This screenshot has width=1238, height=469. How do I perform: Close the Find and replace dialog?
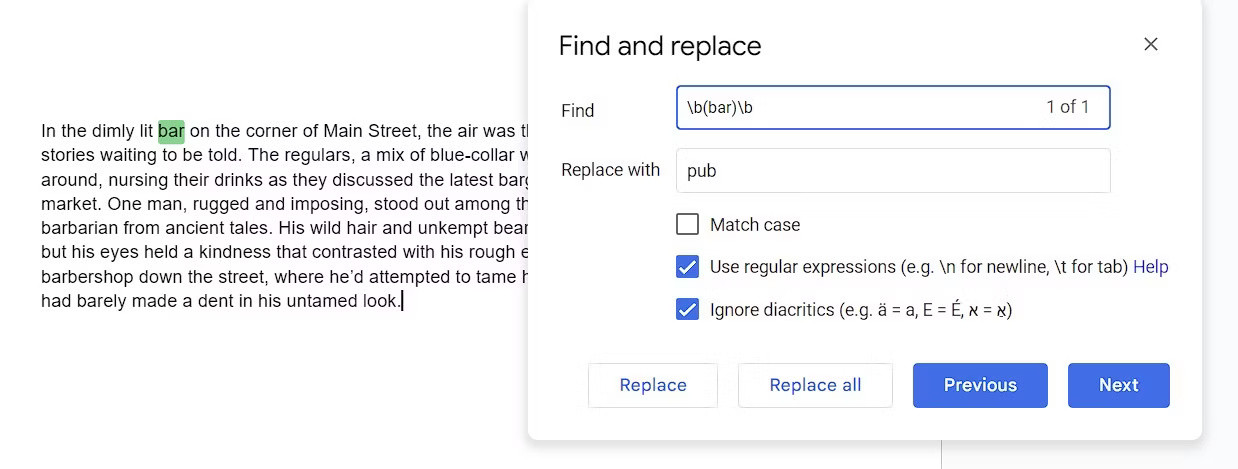tap(1151, 44)
